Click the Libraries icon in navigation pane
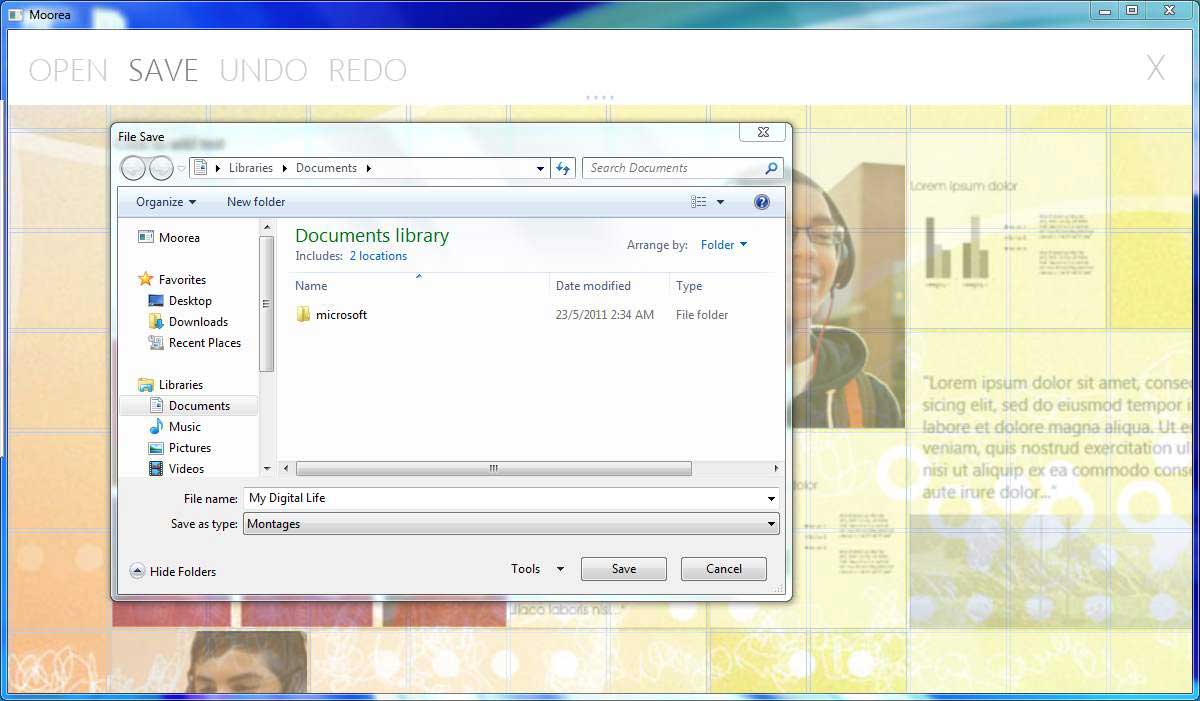This screenshot has width=1200, height=701. click(146, 385)
